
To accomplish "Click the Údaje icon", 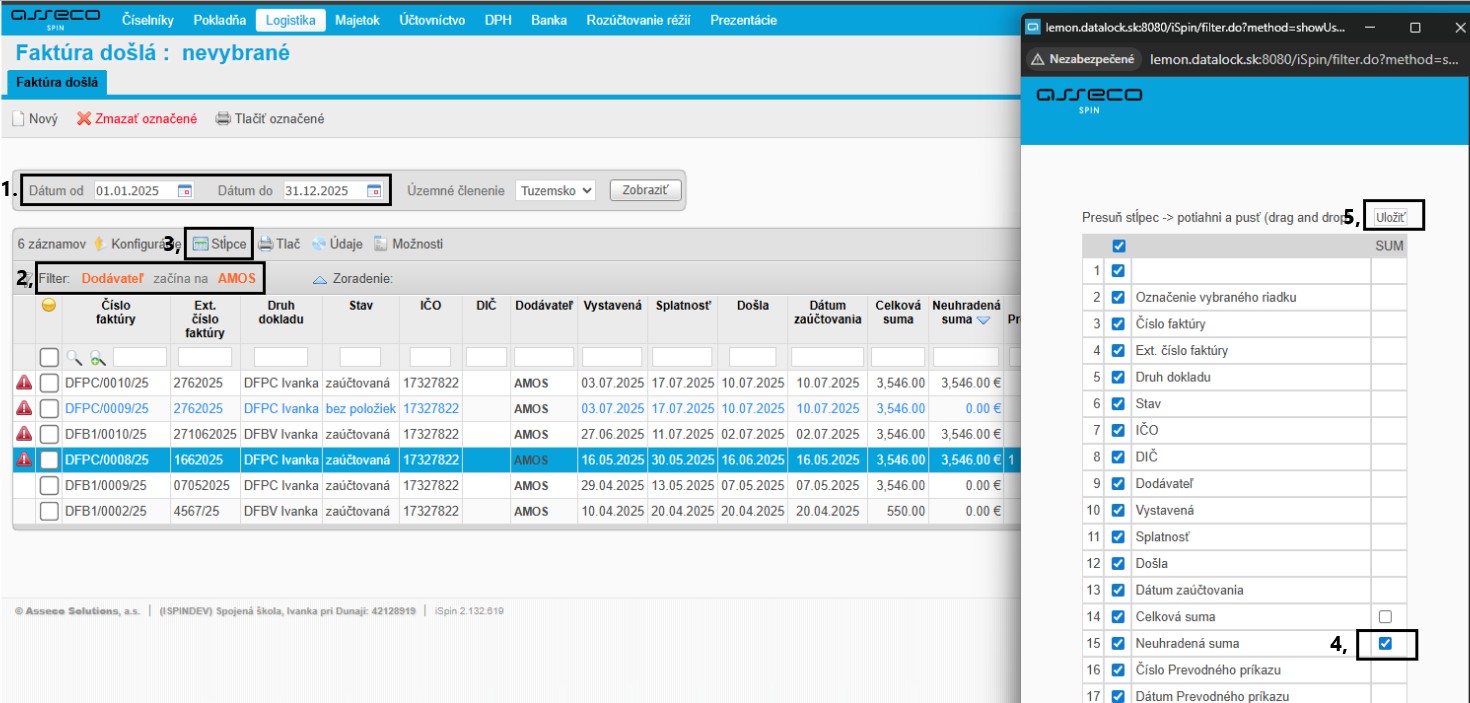I will 319,244.
